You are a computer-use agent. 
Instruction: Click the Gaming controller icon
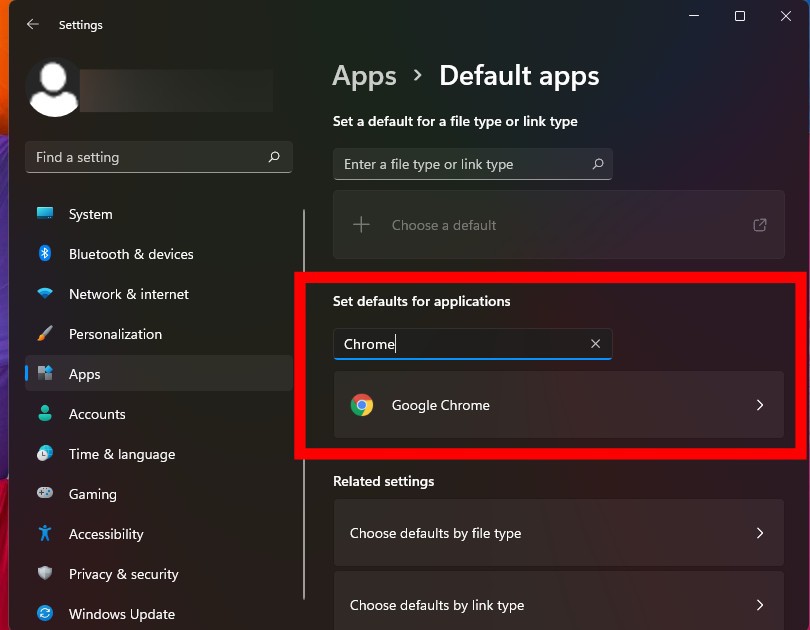coord(45,493)
